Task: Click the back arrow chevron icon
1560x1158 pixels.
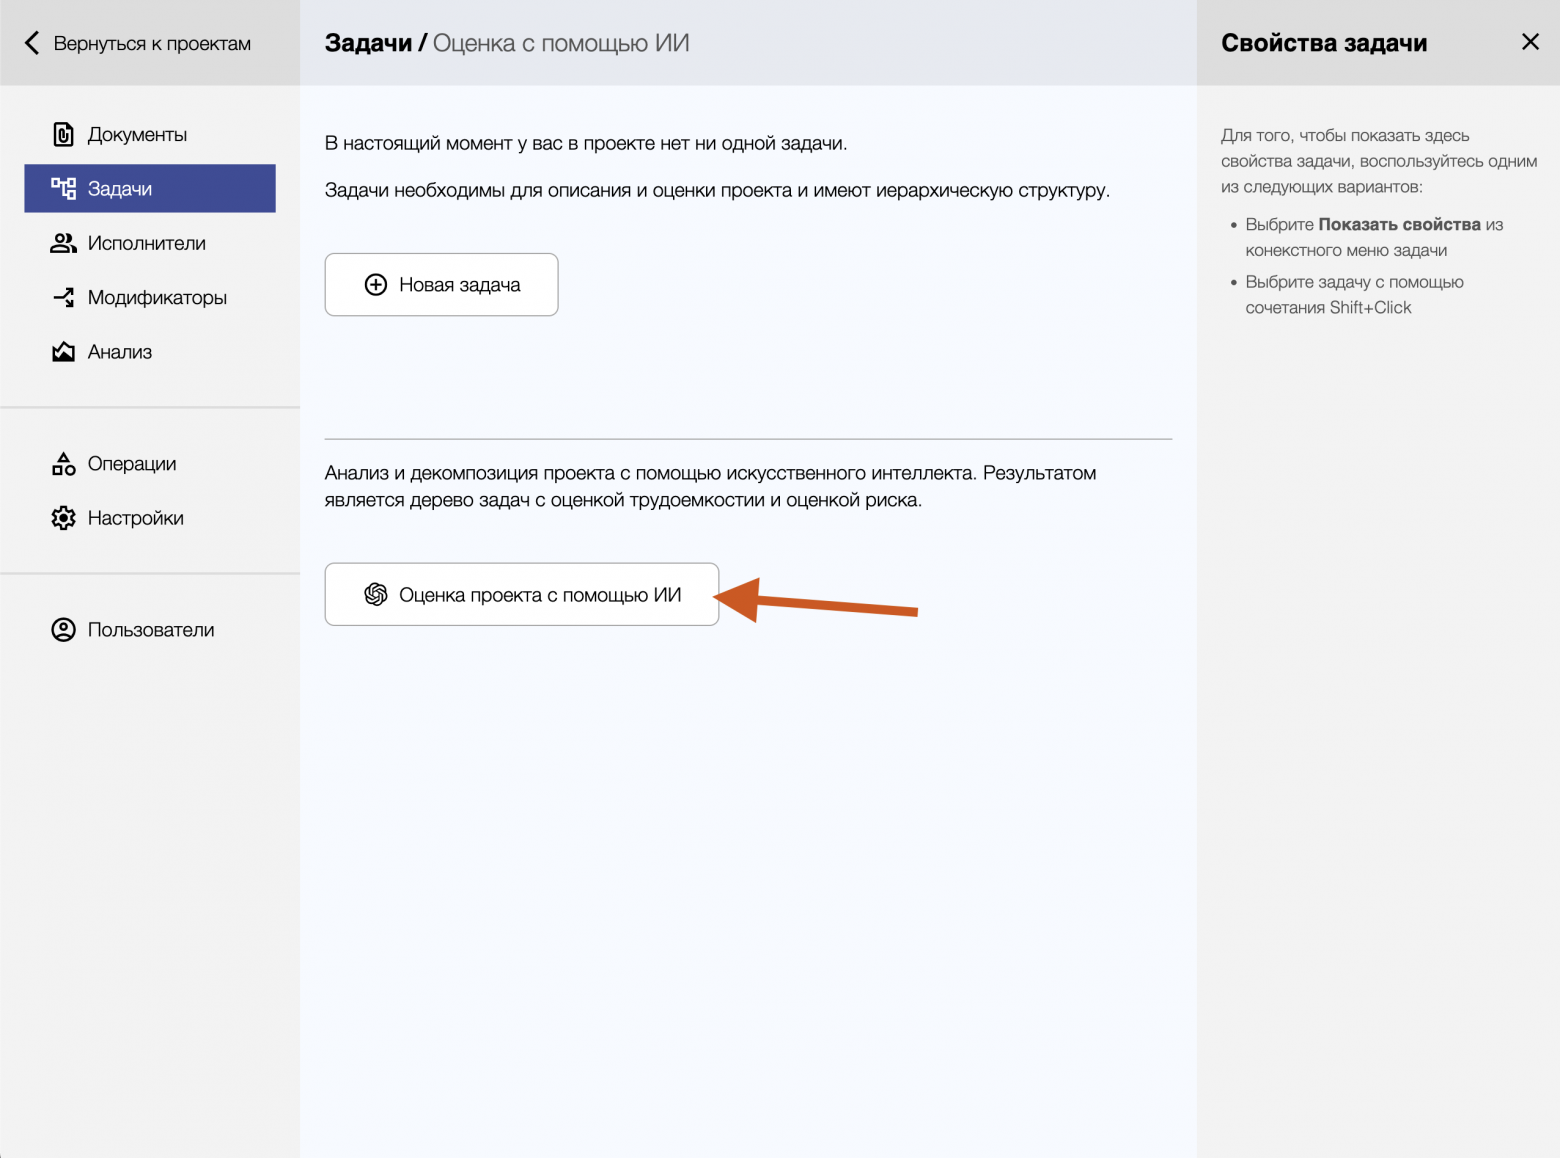Action: [x=32, y=43]
